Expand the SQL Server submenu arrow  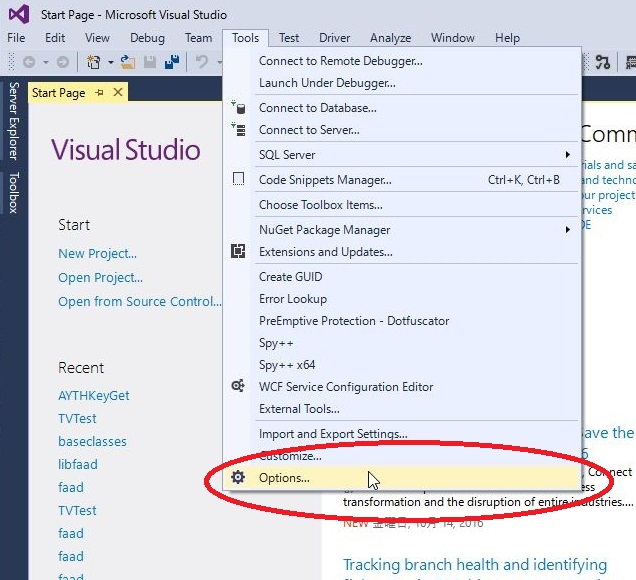pos(568,155)
